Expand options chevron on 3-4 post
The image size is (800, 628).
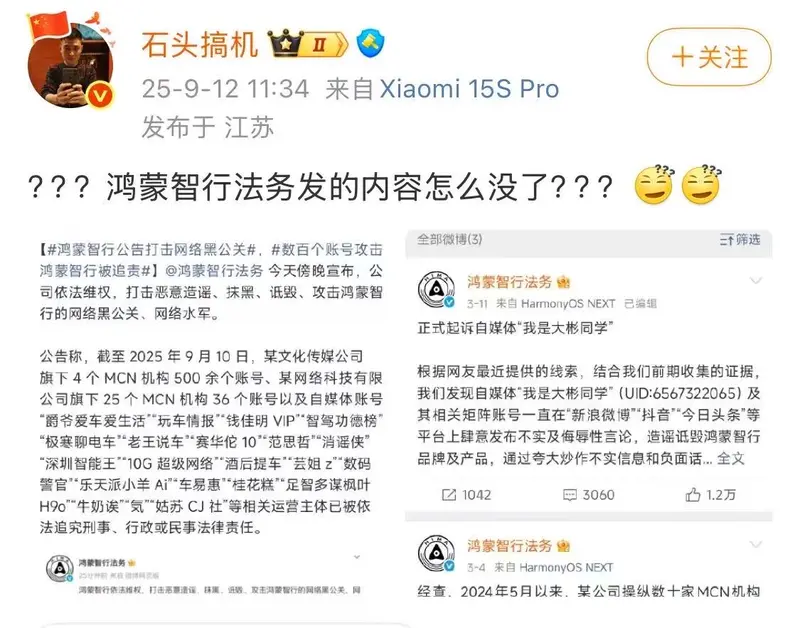[x=756, y=544]
